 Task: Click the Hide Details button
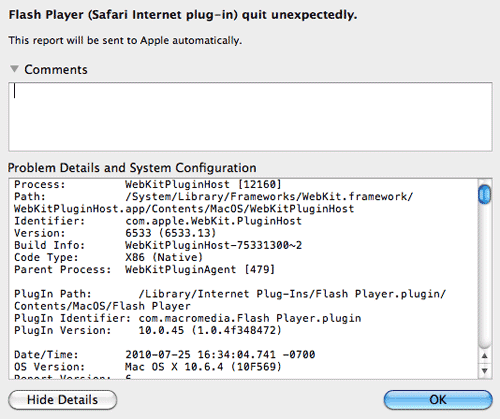(x=62, y=400)
